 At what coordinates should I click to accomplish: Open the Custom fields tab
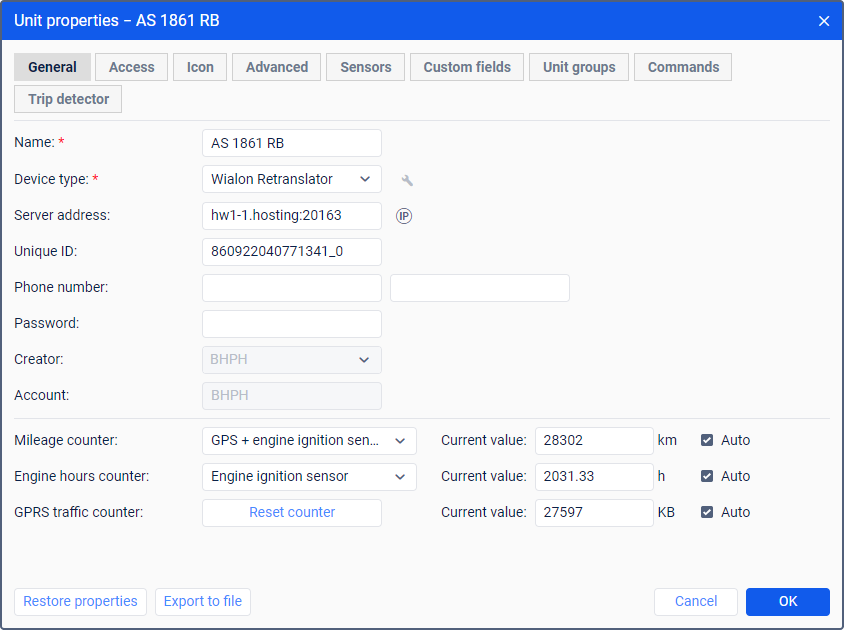coord(467,67)
